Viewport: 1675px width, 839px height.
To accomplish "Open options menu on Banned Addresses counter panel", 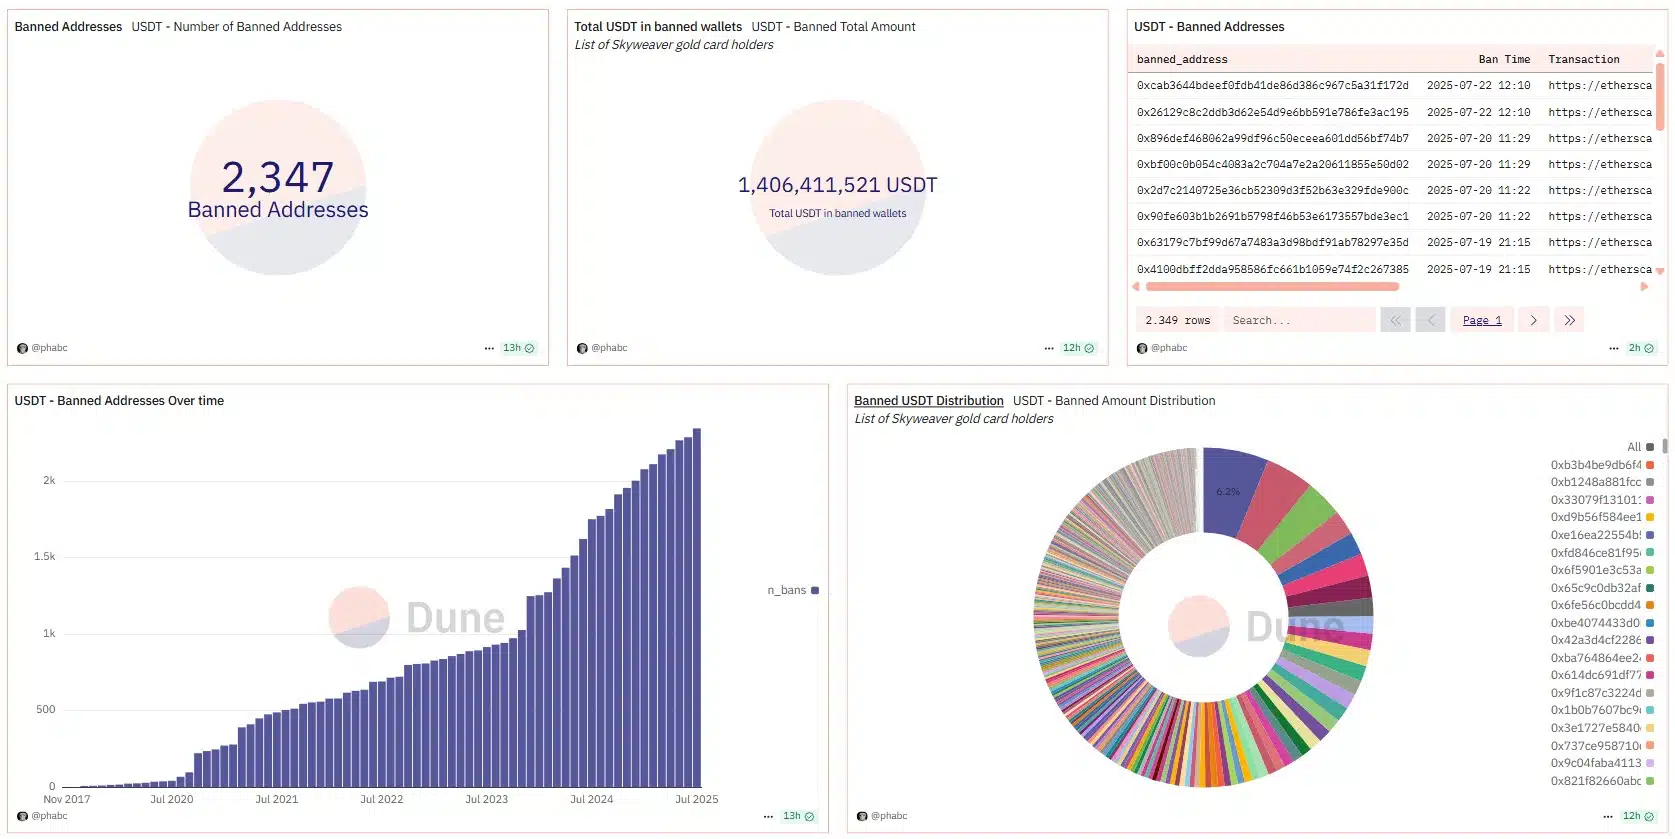I will click(x=489, y=349).
